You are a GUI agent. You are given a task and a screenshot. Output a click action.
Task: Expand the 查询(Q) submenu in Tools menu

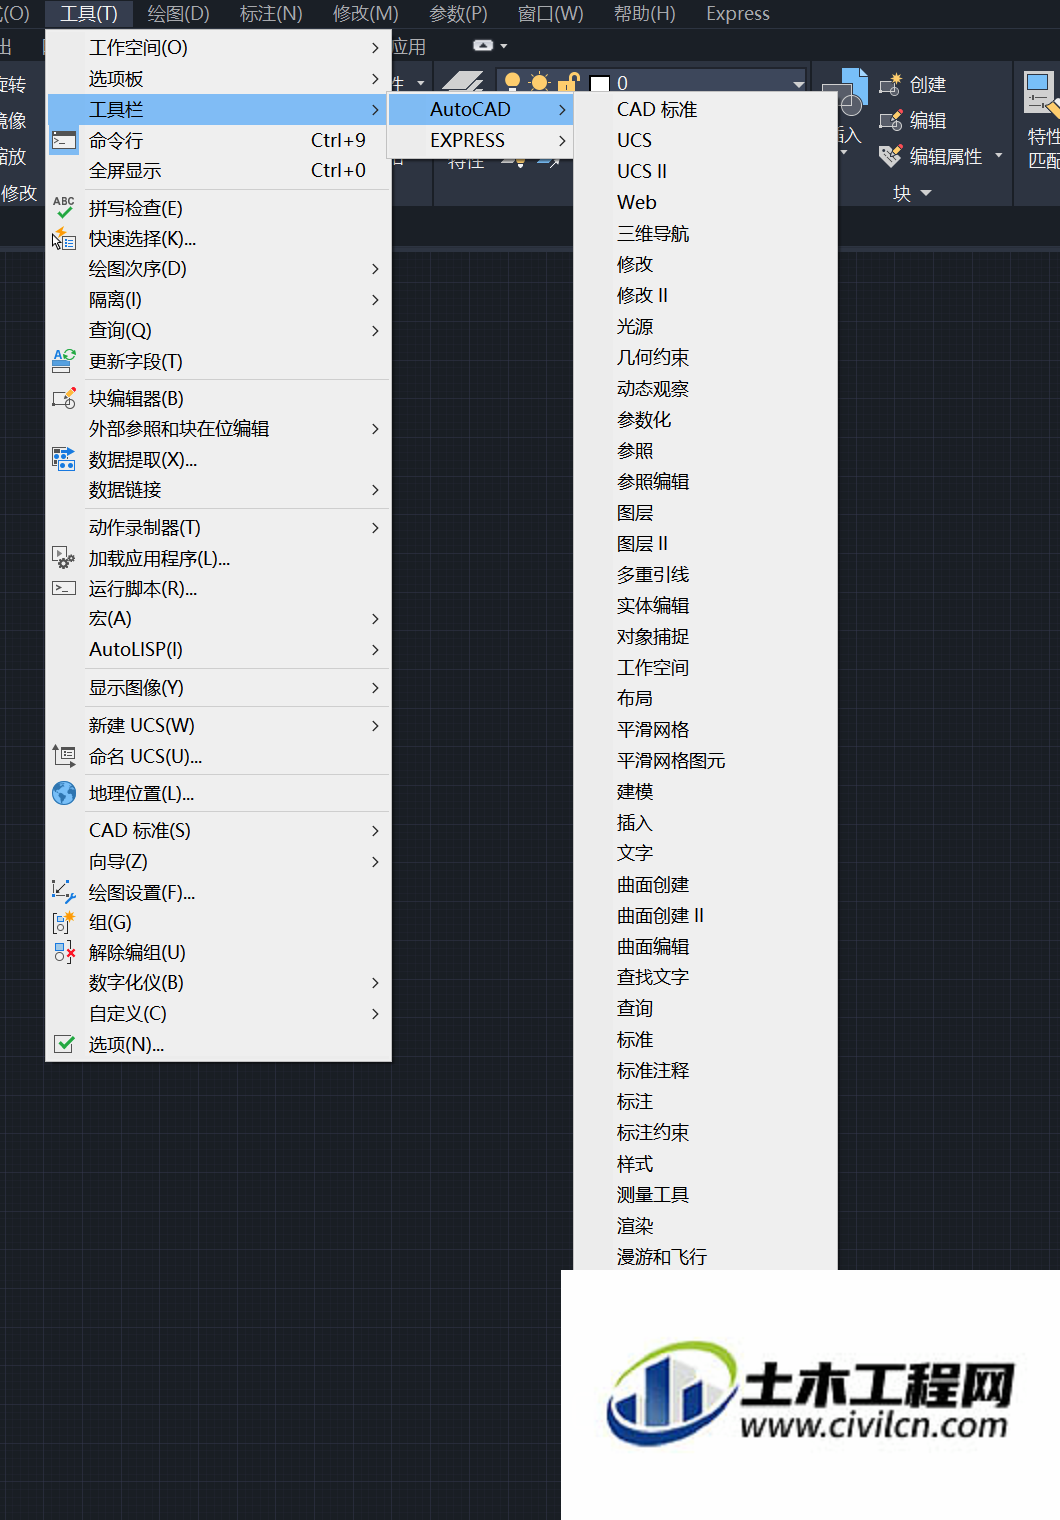click(218, 330)
